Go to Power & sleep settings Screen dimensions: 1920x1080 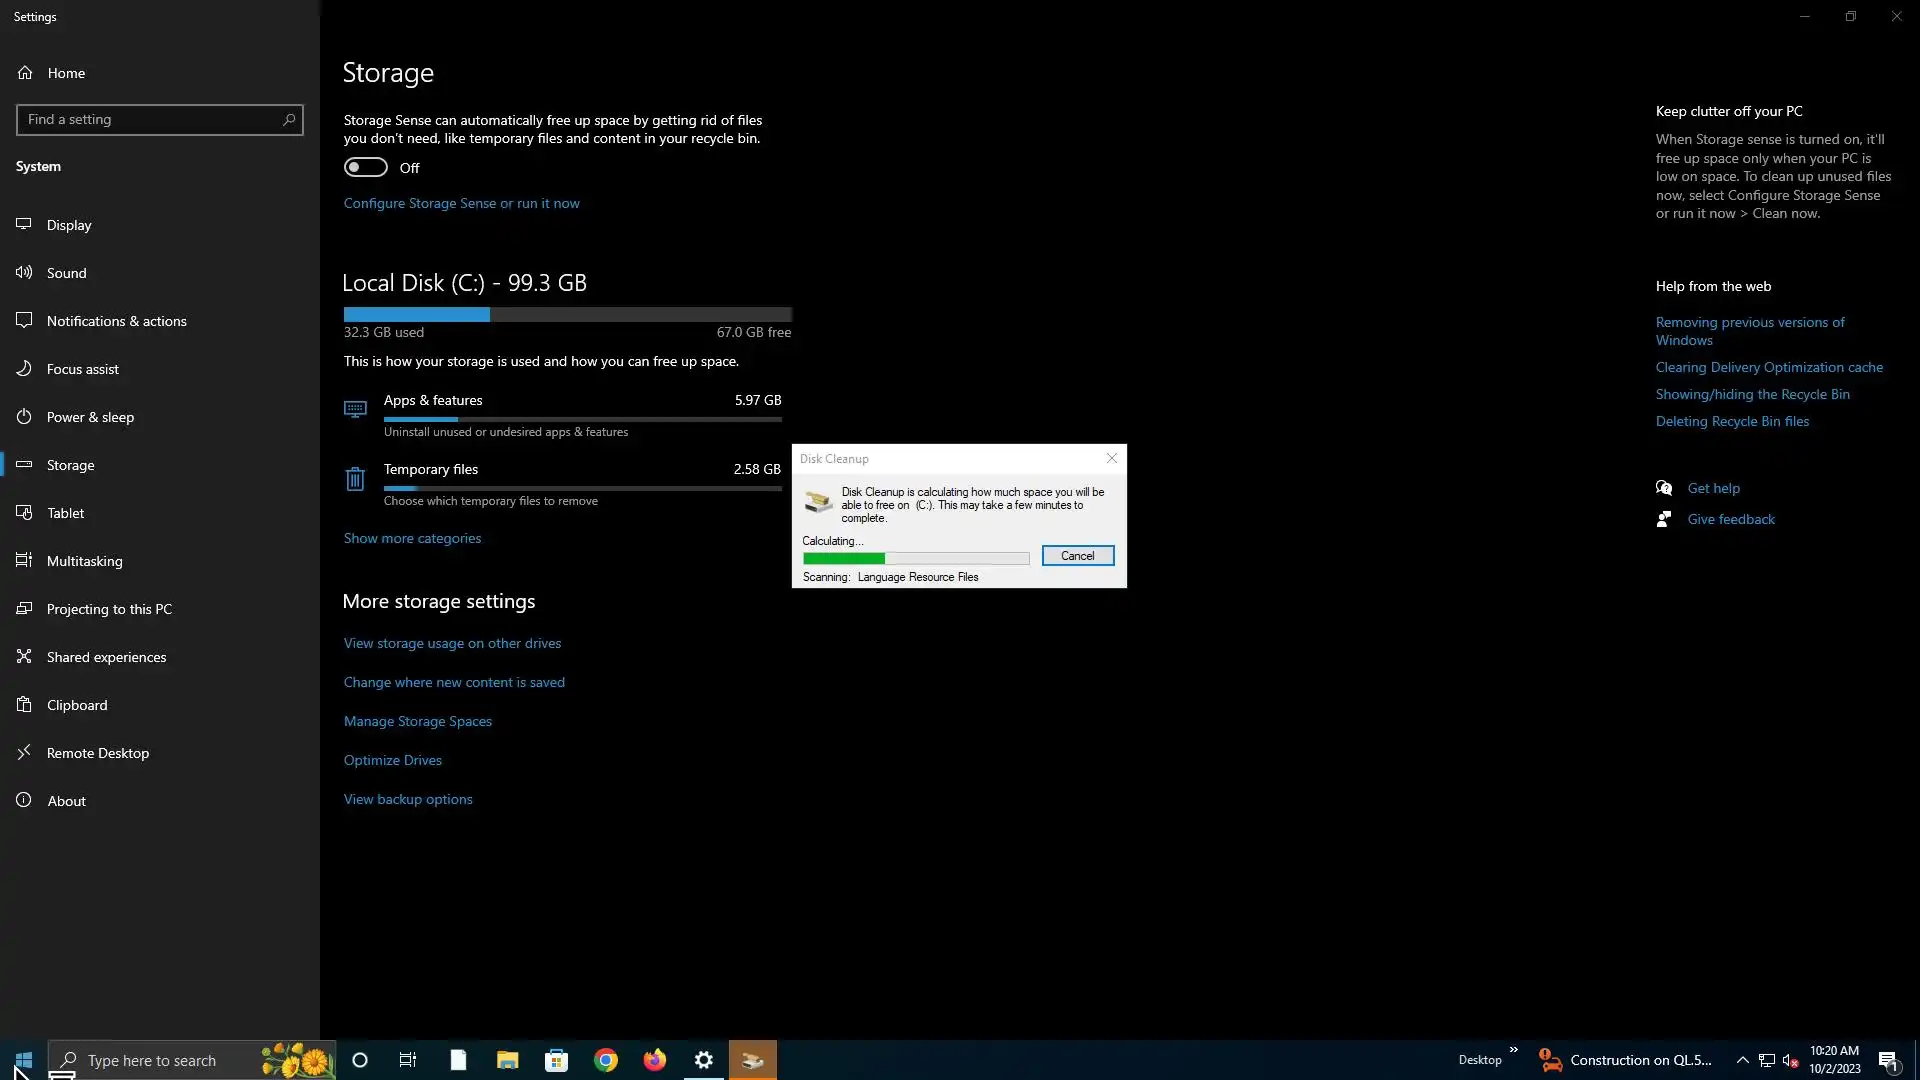coord(90,417)
